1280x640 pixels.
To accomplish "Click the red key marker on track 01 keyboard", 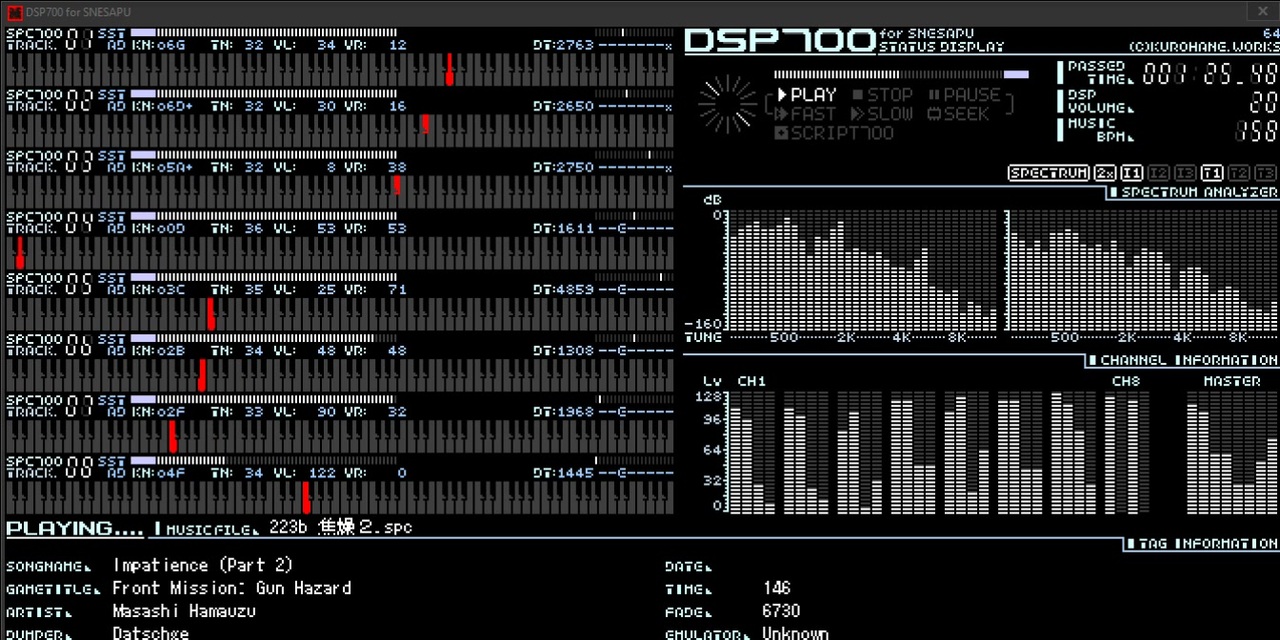I will pos(450,69).
